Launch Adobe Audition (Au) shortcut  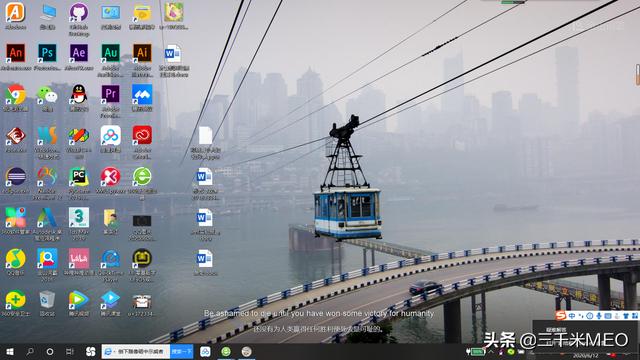pos(111,53)
